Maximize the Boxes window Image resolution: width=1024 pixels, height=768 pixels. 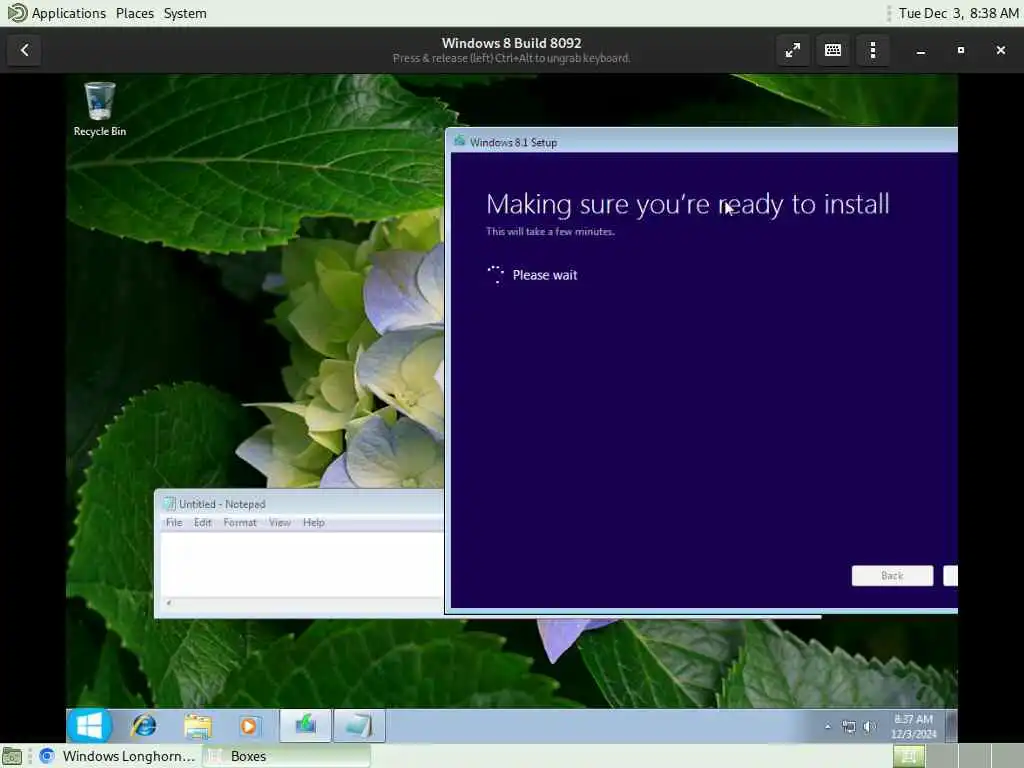pyautogui.click(x=961, y=50)
